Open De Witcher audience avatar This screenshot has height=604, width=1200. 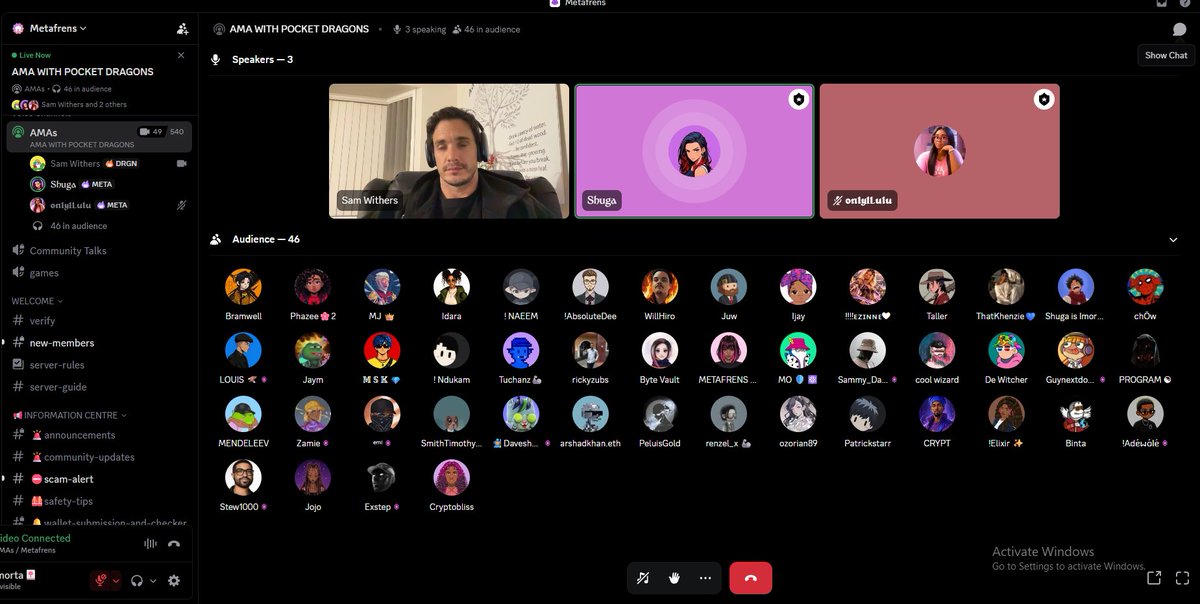[x=1006, y=350]
